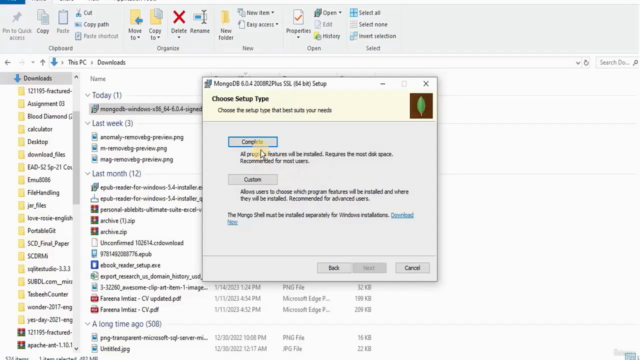Expand the address bar history dropdown
Image resolution: width=640 pixels, height=360 pixels.
point(578,63)
